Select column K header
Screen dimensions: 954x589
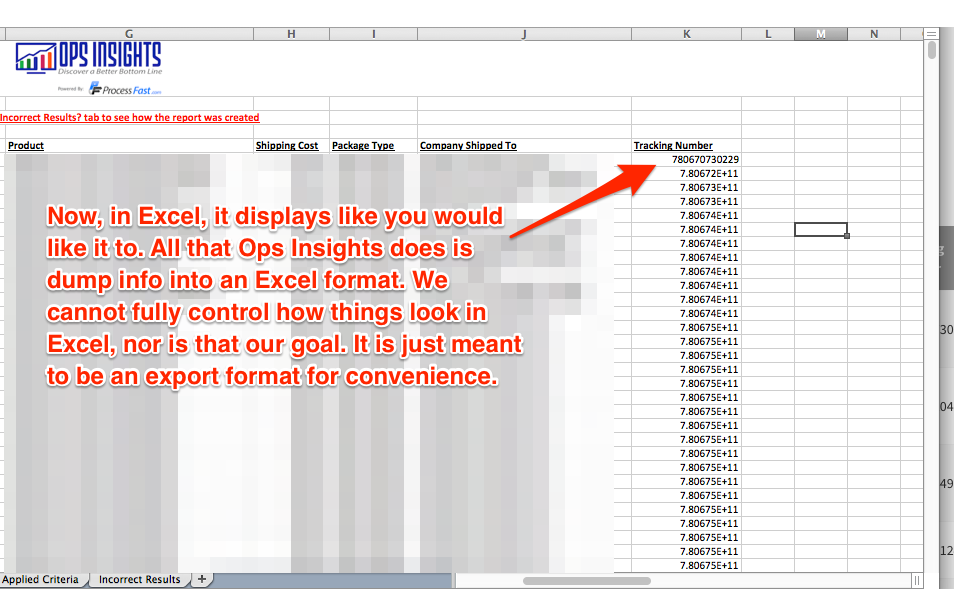pos(686,34)
